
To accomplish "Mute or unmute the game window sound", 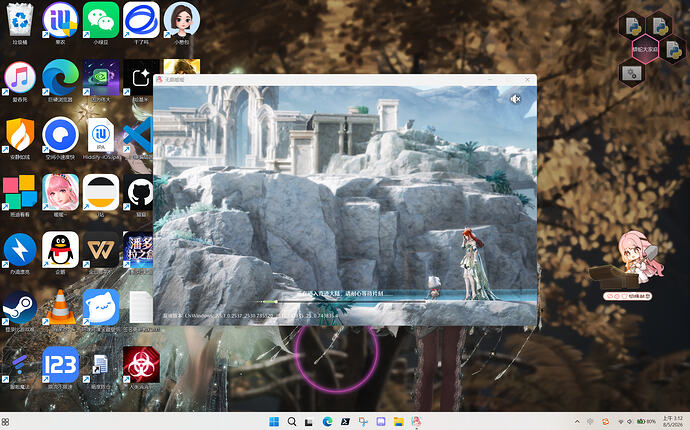I will coord(515,99).
